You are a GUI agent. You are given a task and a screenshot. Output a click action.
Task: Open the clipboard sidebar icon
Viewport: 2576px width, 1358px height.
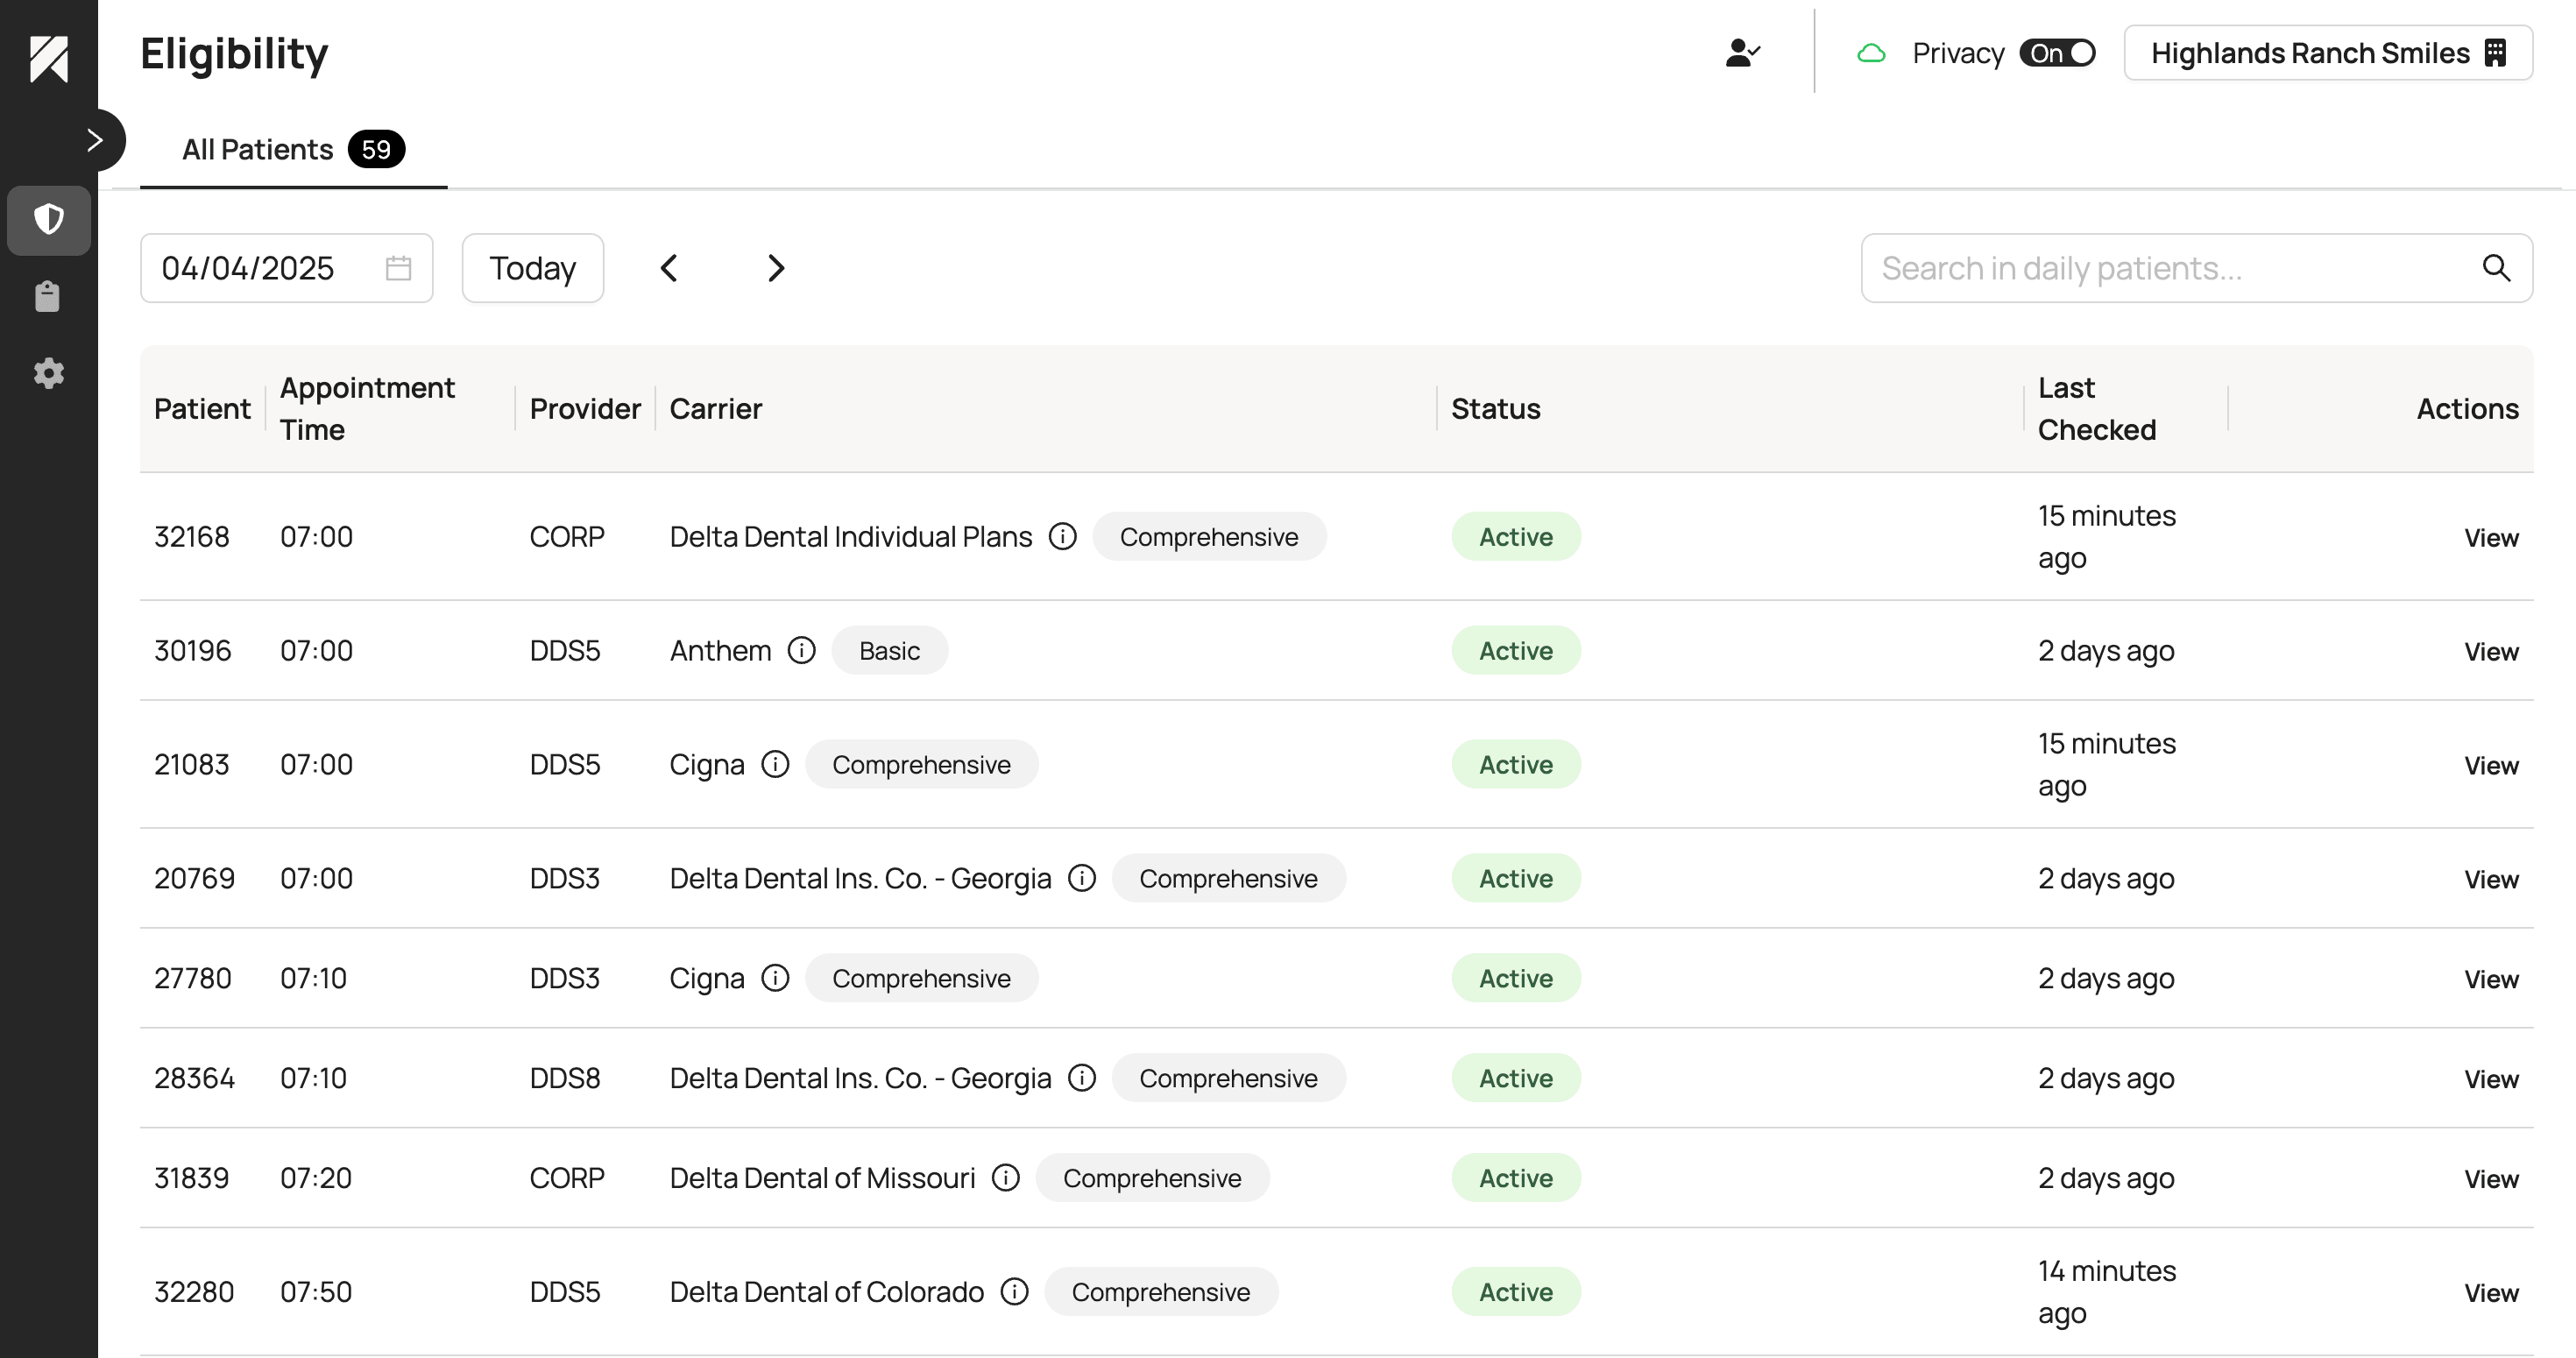(x=48, y=297)
